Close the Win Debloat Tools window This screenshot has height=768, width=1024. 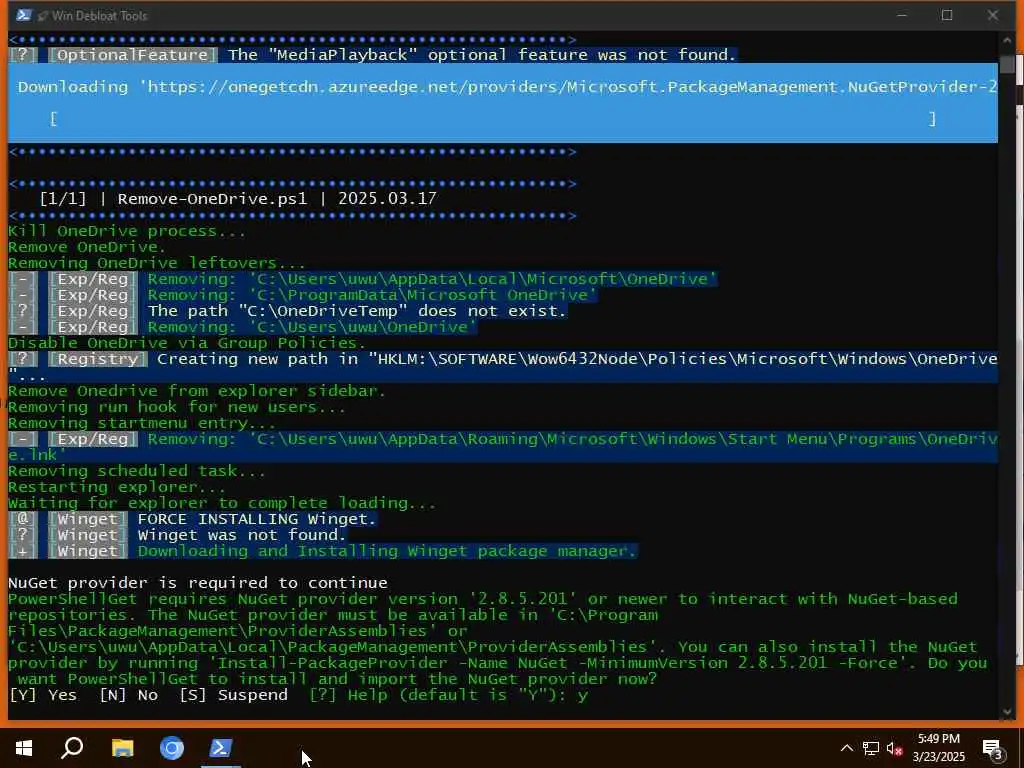[x=993, y=15]
